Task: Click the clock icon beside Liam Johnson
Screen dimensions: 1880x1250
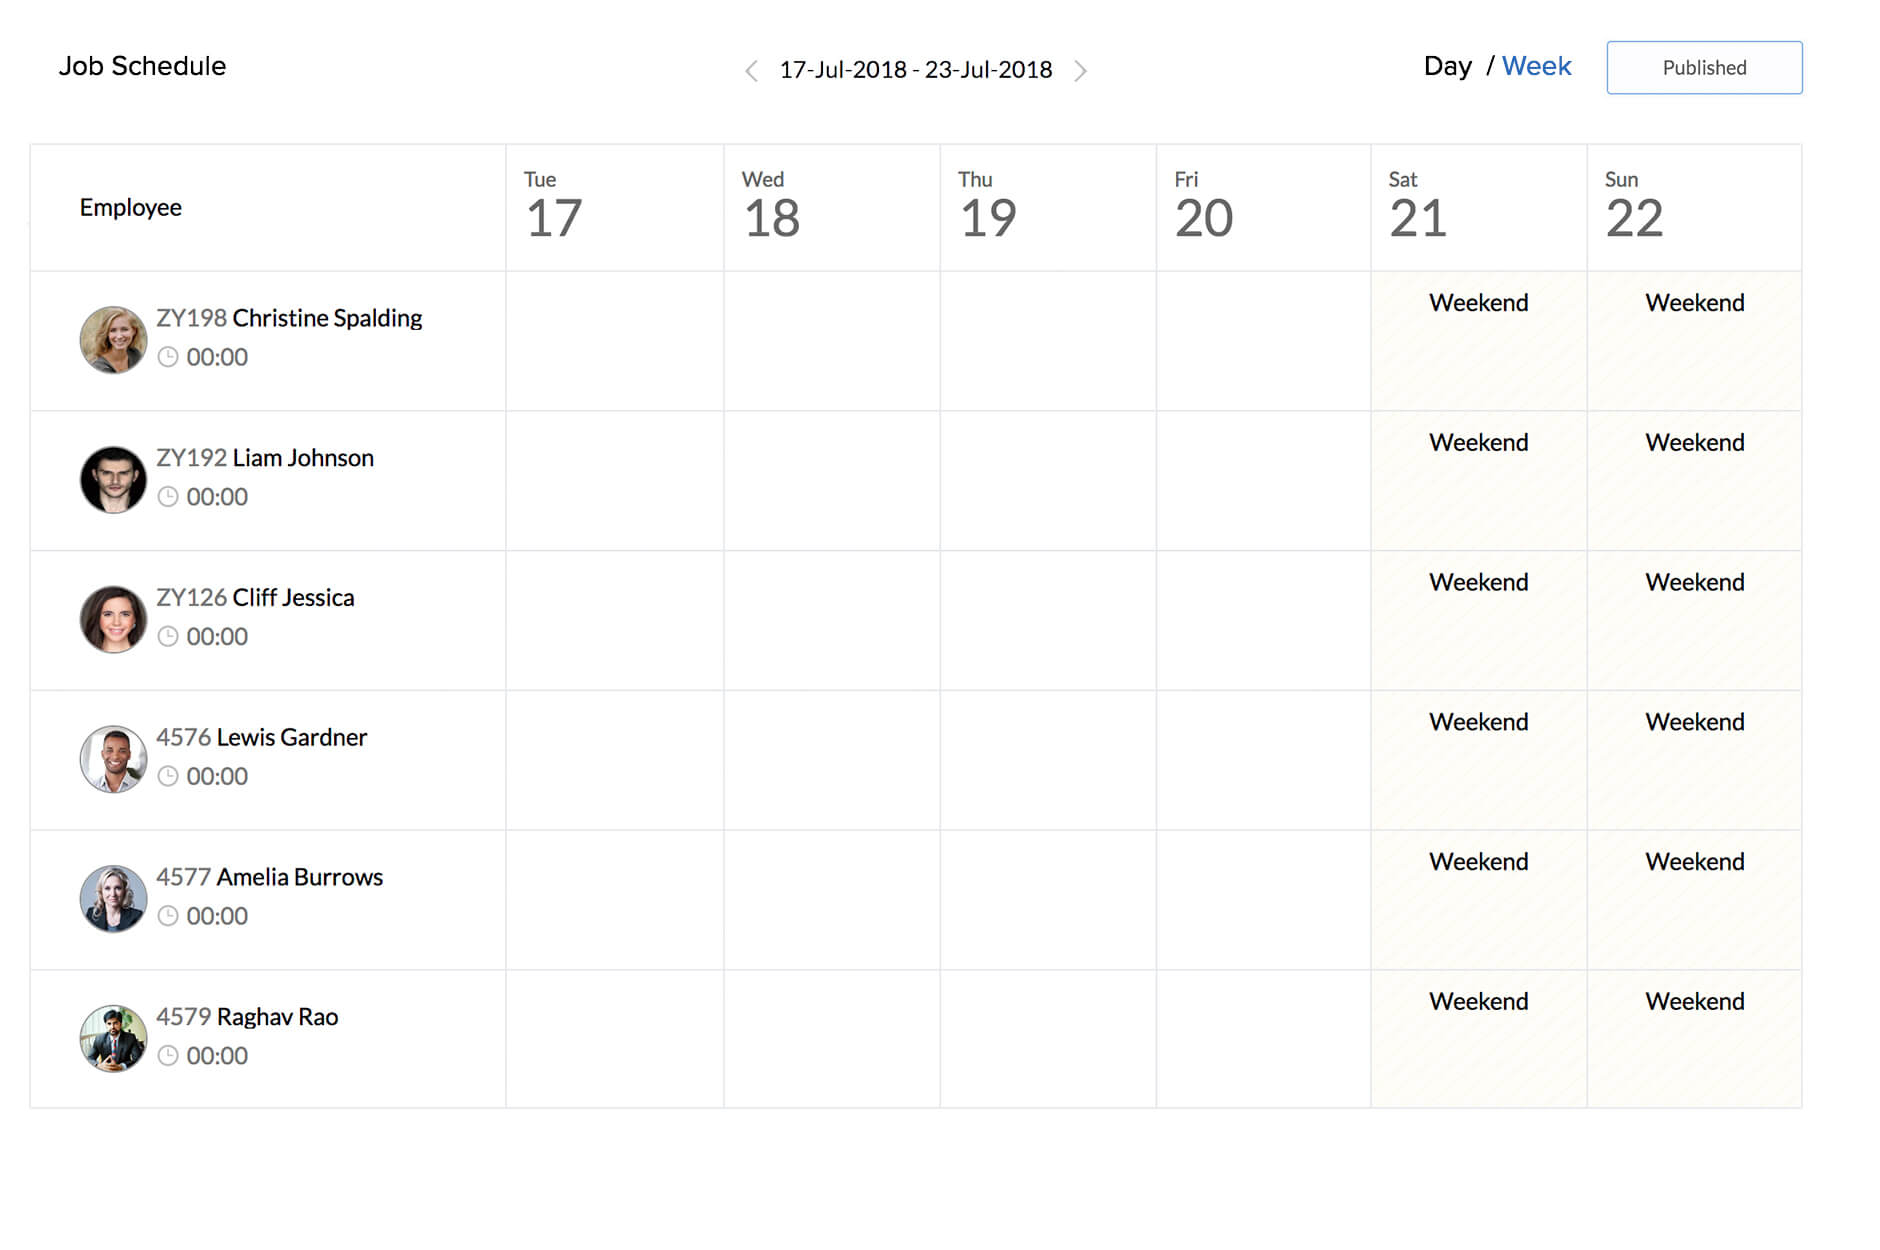Action: pyautogui.click(x=170, y=497)
